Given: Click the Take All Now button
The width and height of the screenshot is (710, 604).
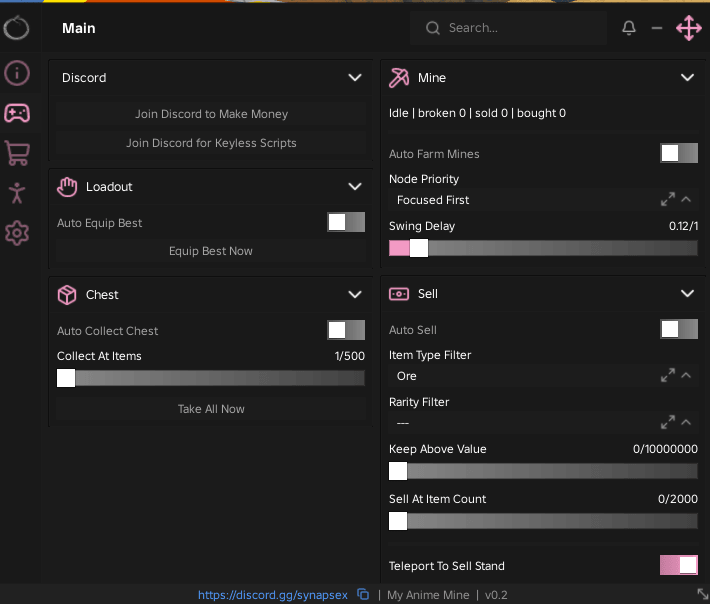Looking at the screenshot, I should (211, 409).
